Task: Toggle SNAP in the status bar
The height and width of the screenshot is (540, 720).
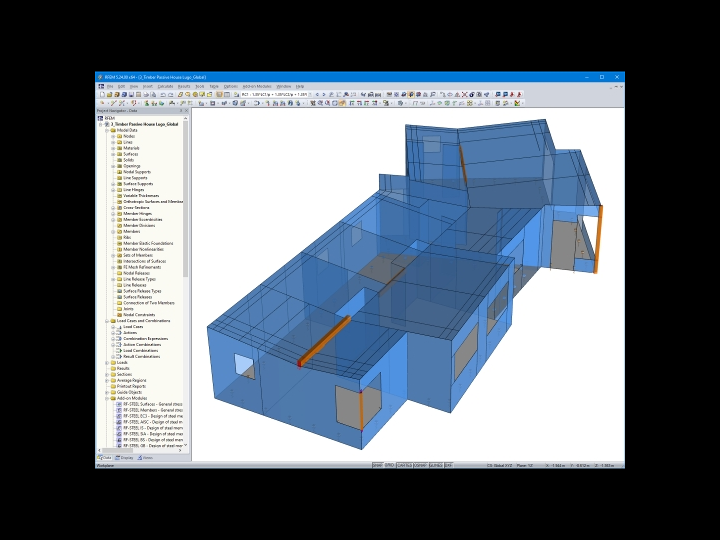Action: 377,465
